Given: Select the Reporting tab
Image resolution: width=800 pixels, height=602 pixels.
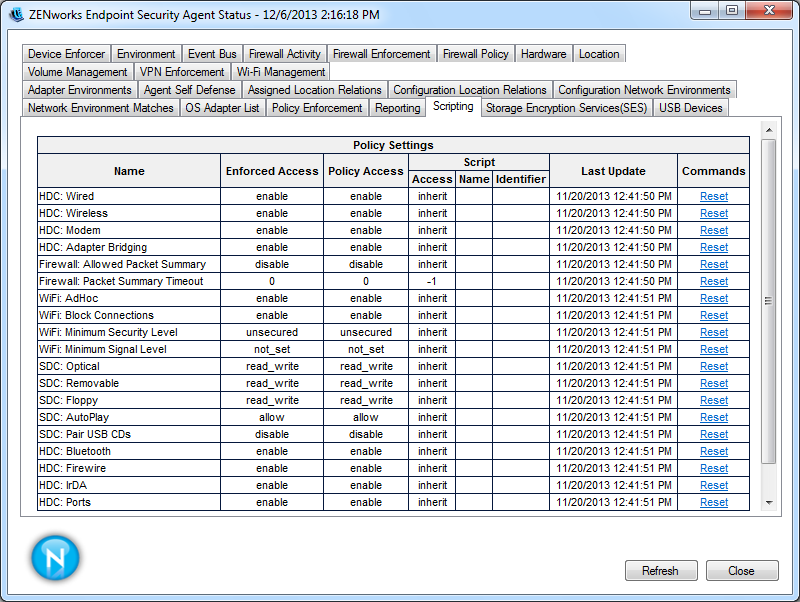Looking at the screenshot, I should point(397,108).
